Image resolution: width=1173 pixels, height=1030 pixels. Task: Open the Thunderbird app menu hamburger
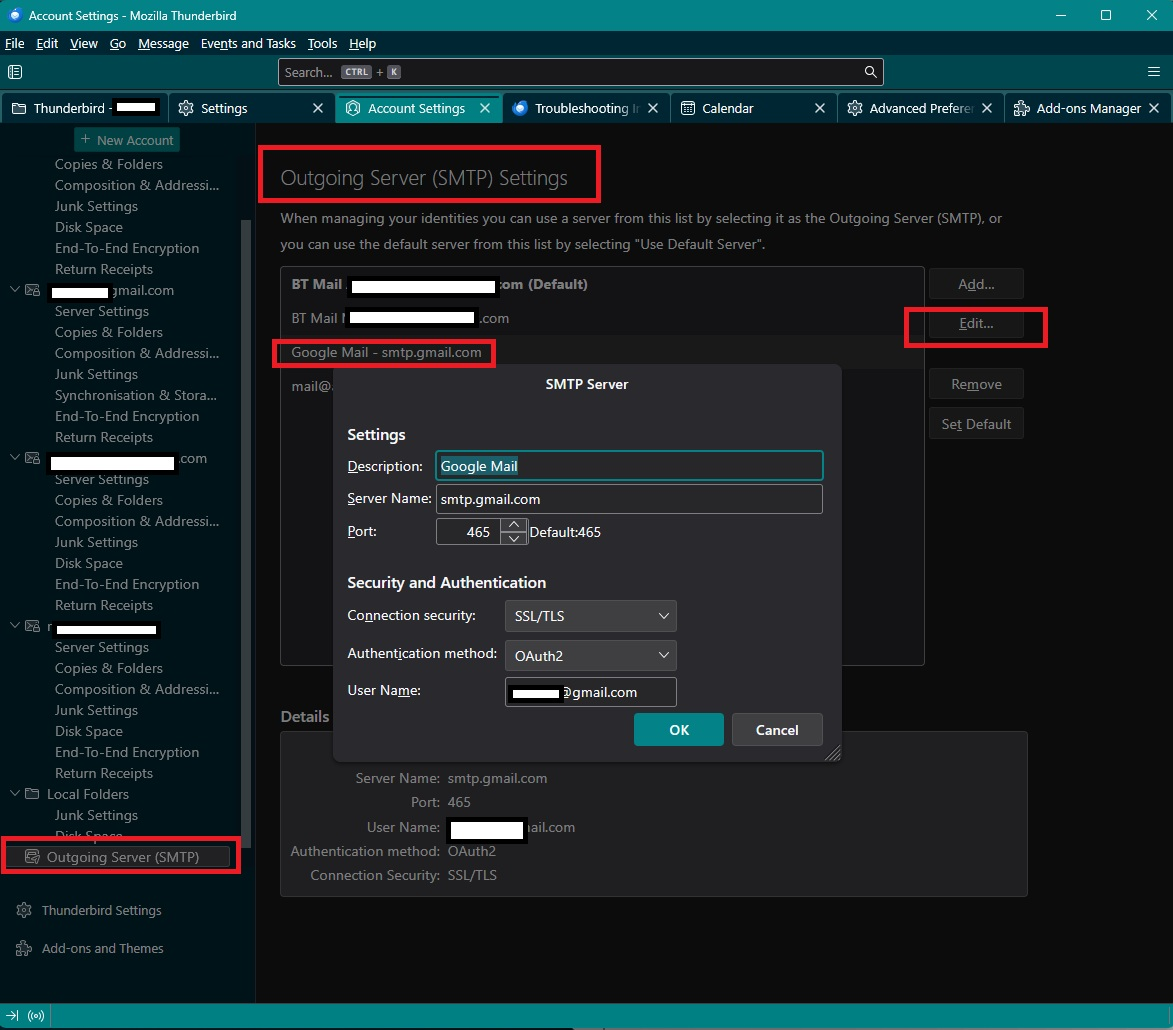pos(1154,72)
